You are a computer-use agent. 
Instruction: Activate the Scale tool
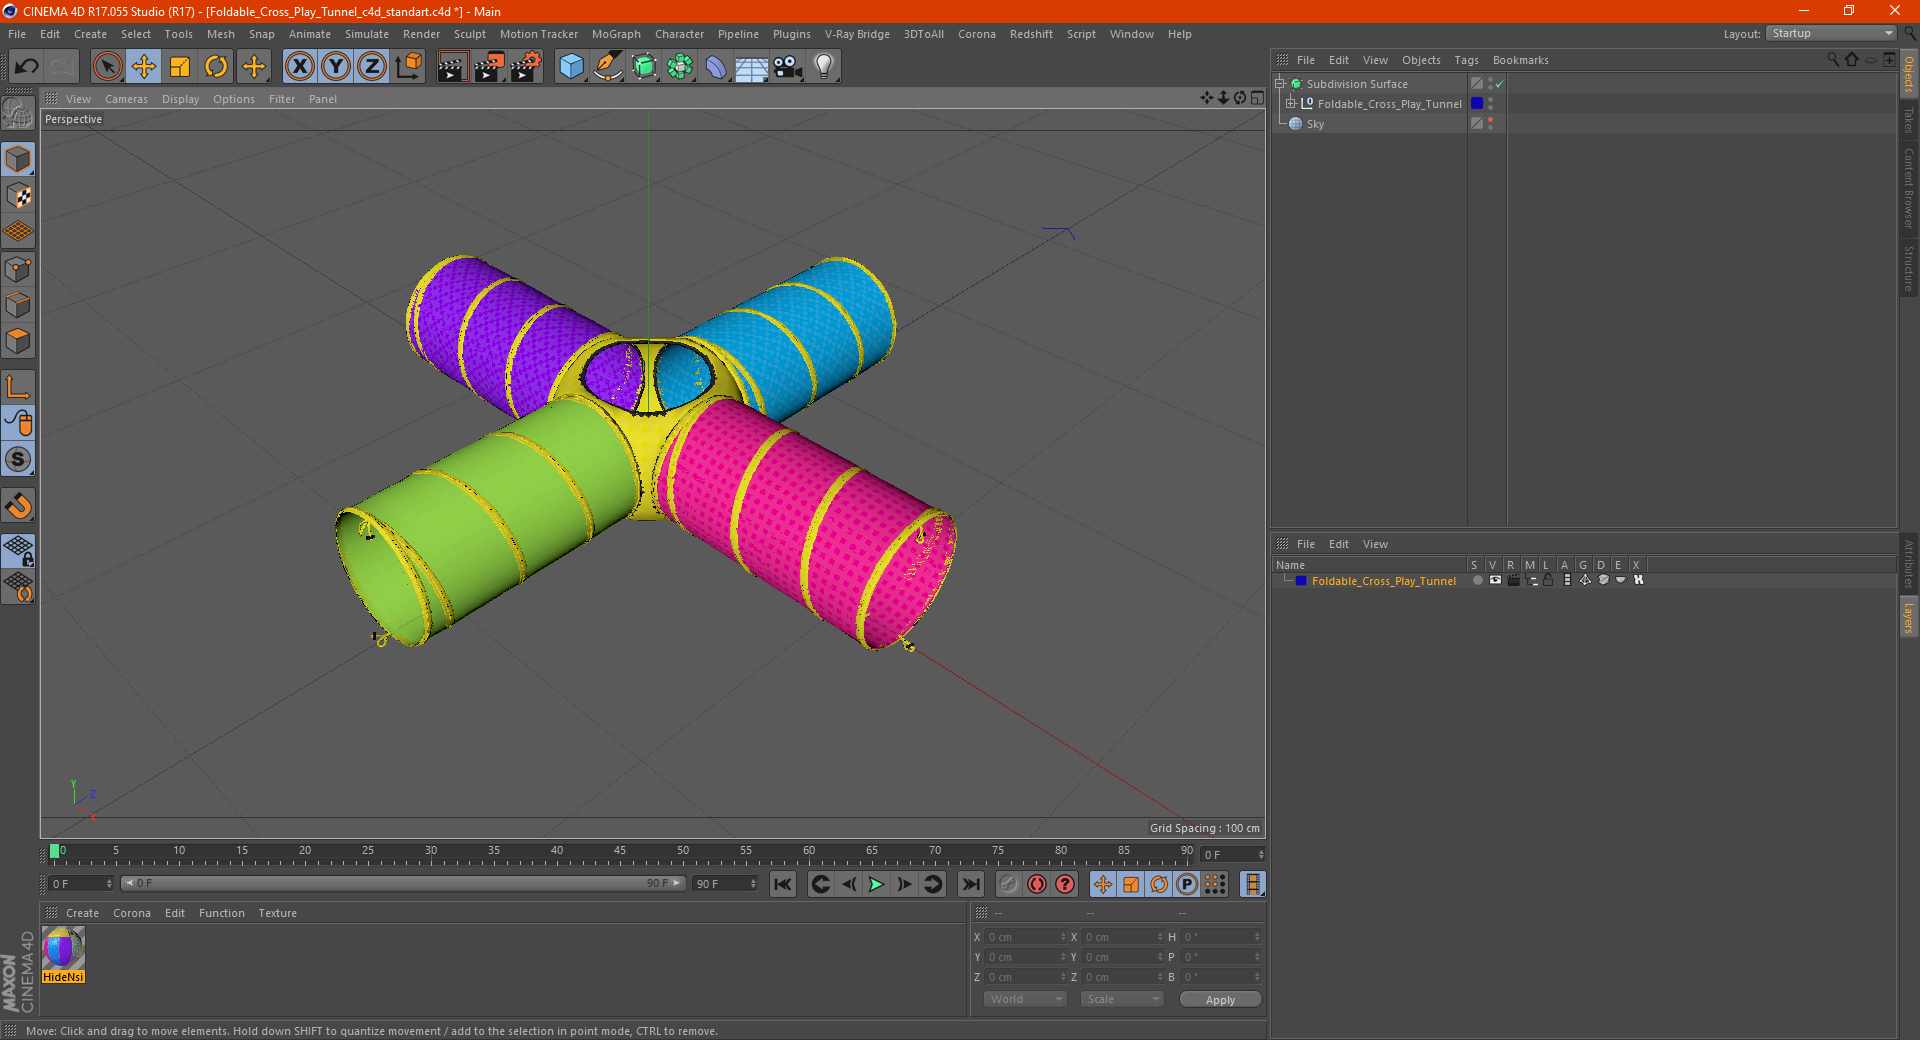[x=180, y=67]
